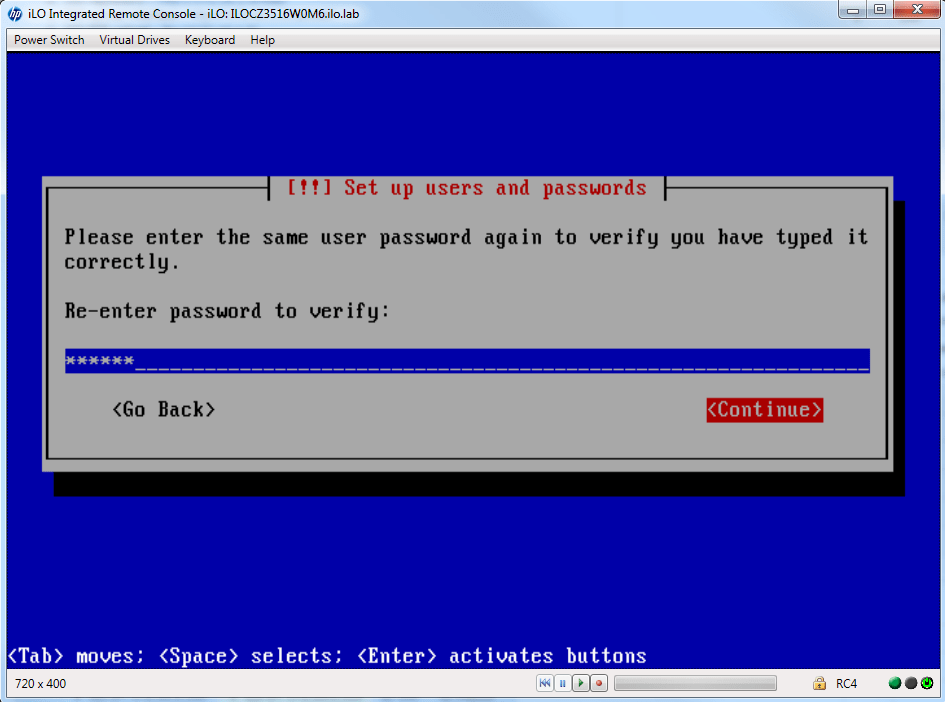Screen dimensions: 945x702
Task: Maximize the iLO Remote Console window
Action: (880, 10)
